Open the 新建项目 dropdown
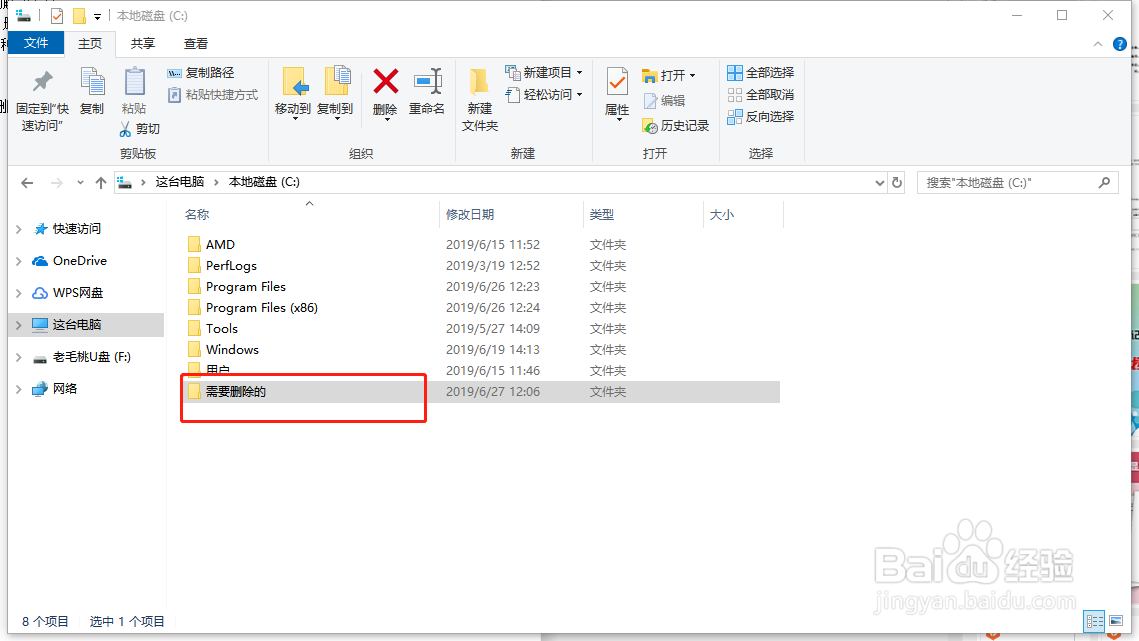The width and height of the screenshot is (1139, 641). [x=543, y=72]
